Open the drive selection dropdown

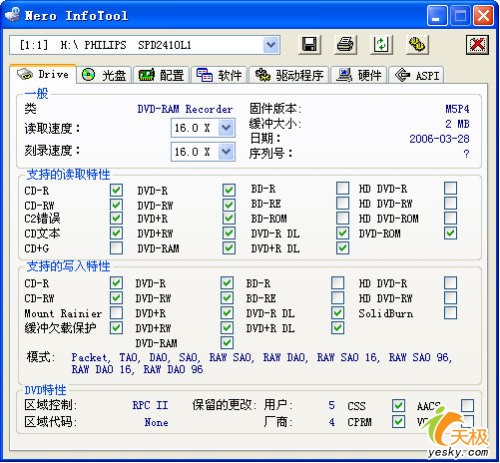271,45
